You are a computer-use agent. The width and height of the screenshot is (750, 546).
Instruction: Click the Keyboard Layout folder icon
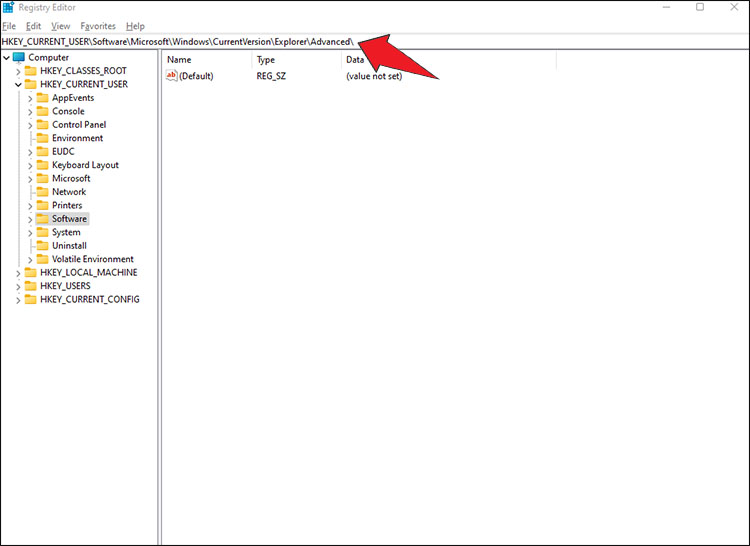click(43, 164)
